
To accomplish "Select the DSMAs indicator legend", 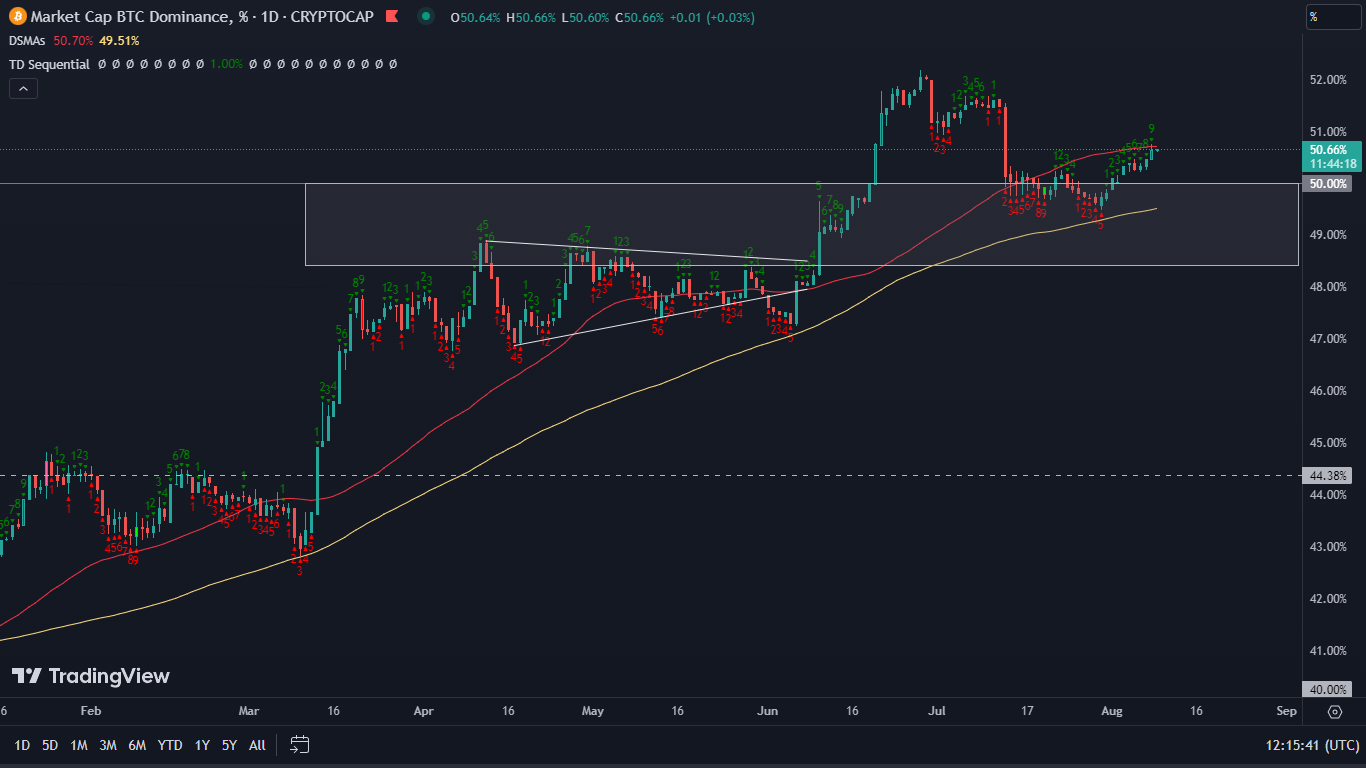I will coord(28,41).
